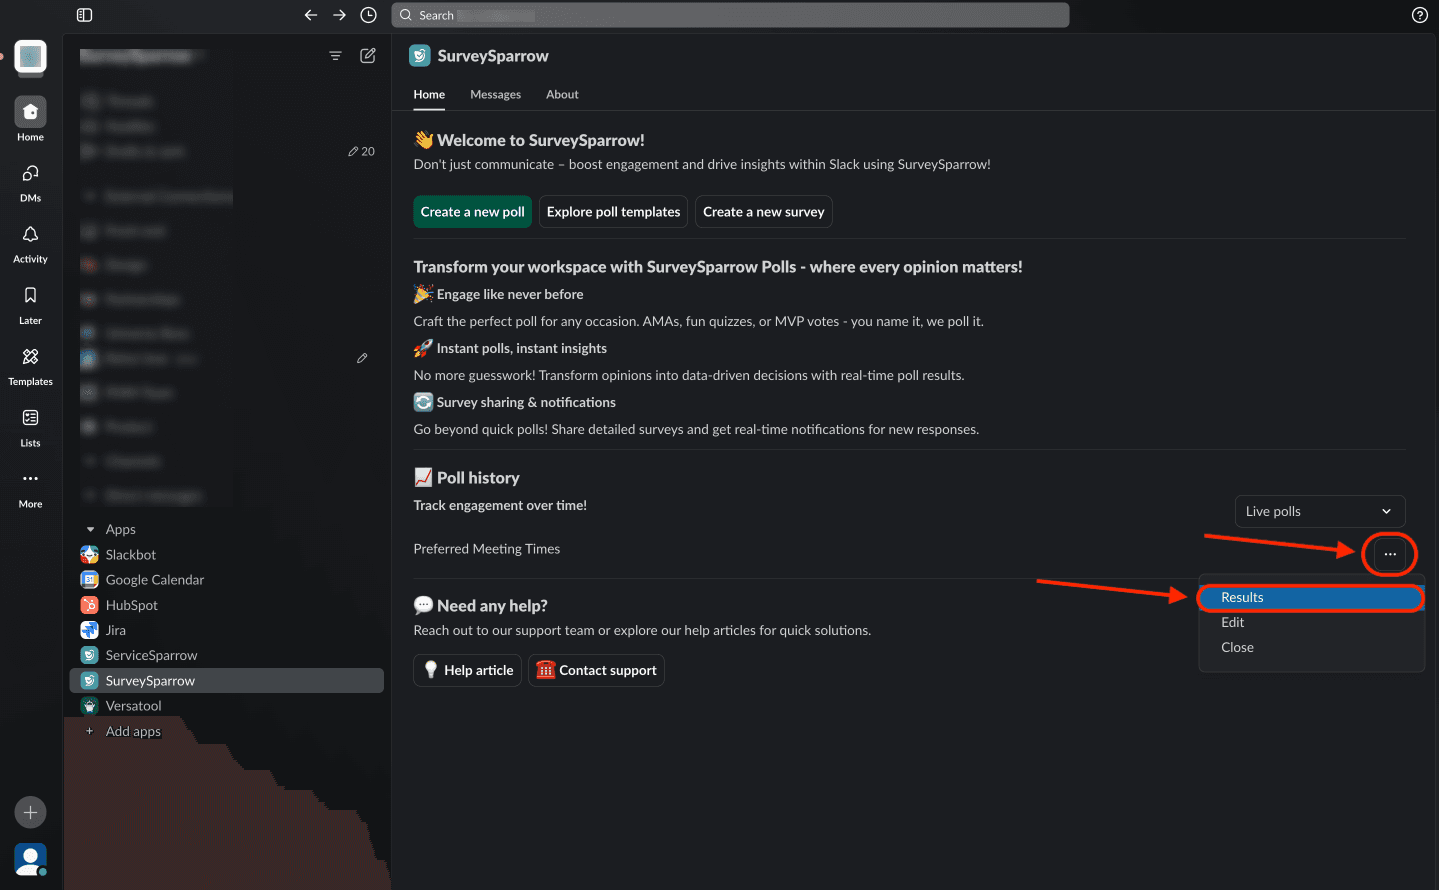Click the Search input field
The height and width of the screenshot is (890, 1439).
pos(730,15)
